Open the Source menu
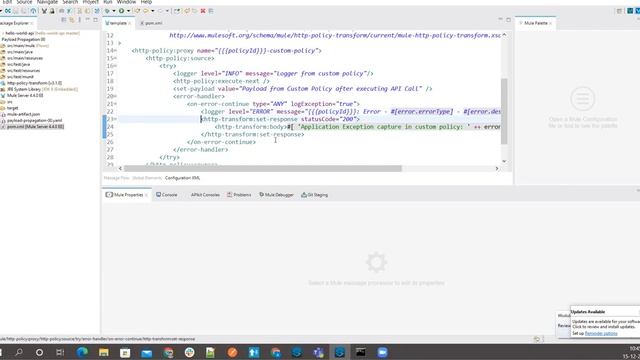640x360 pixels. [24, 2]
